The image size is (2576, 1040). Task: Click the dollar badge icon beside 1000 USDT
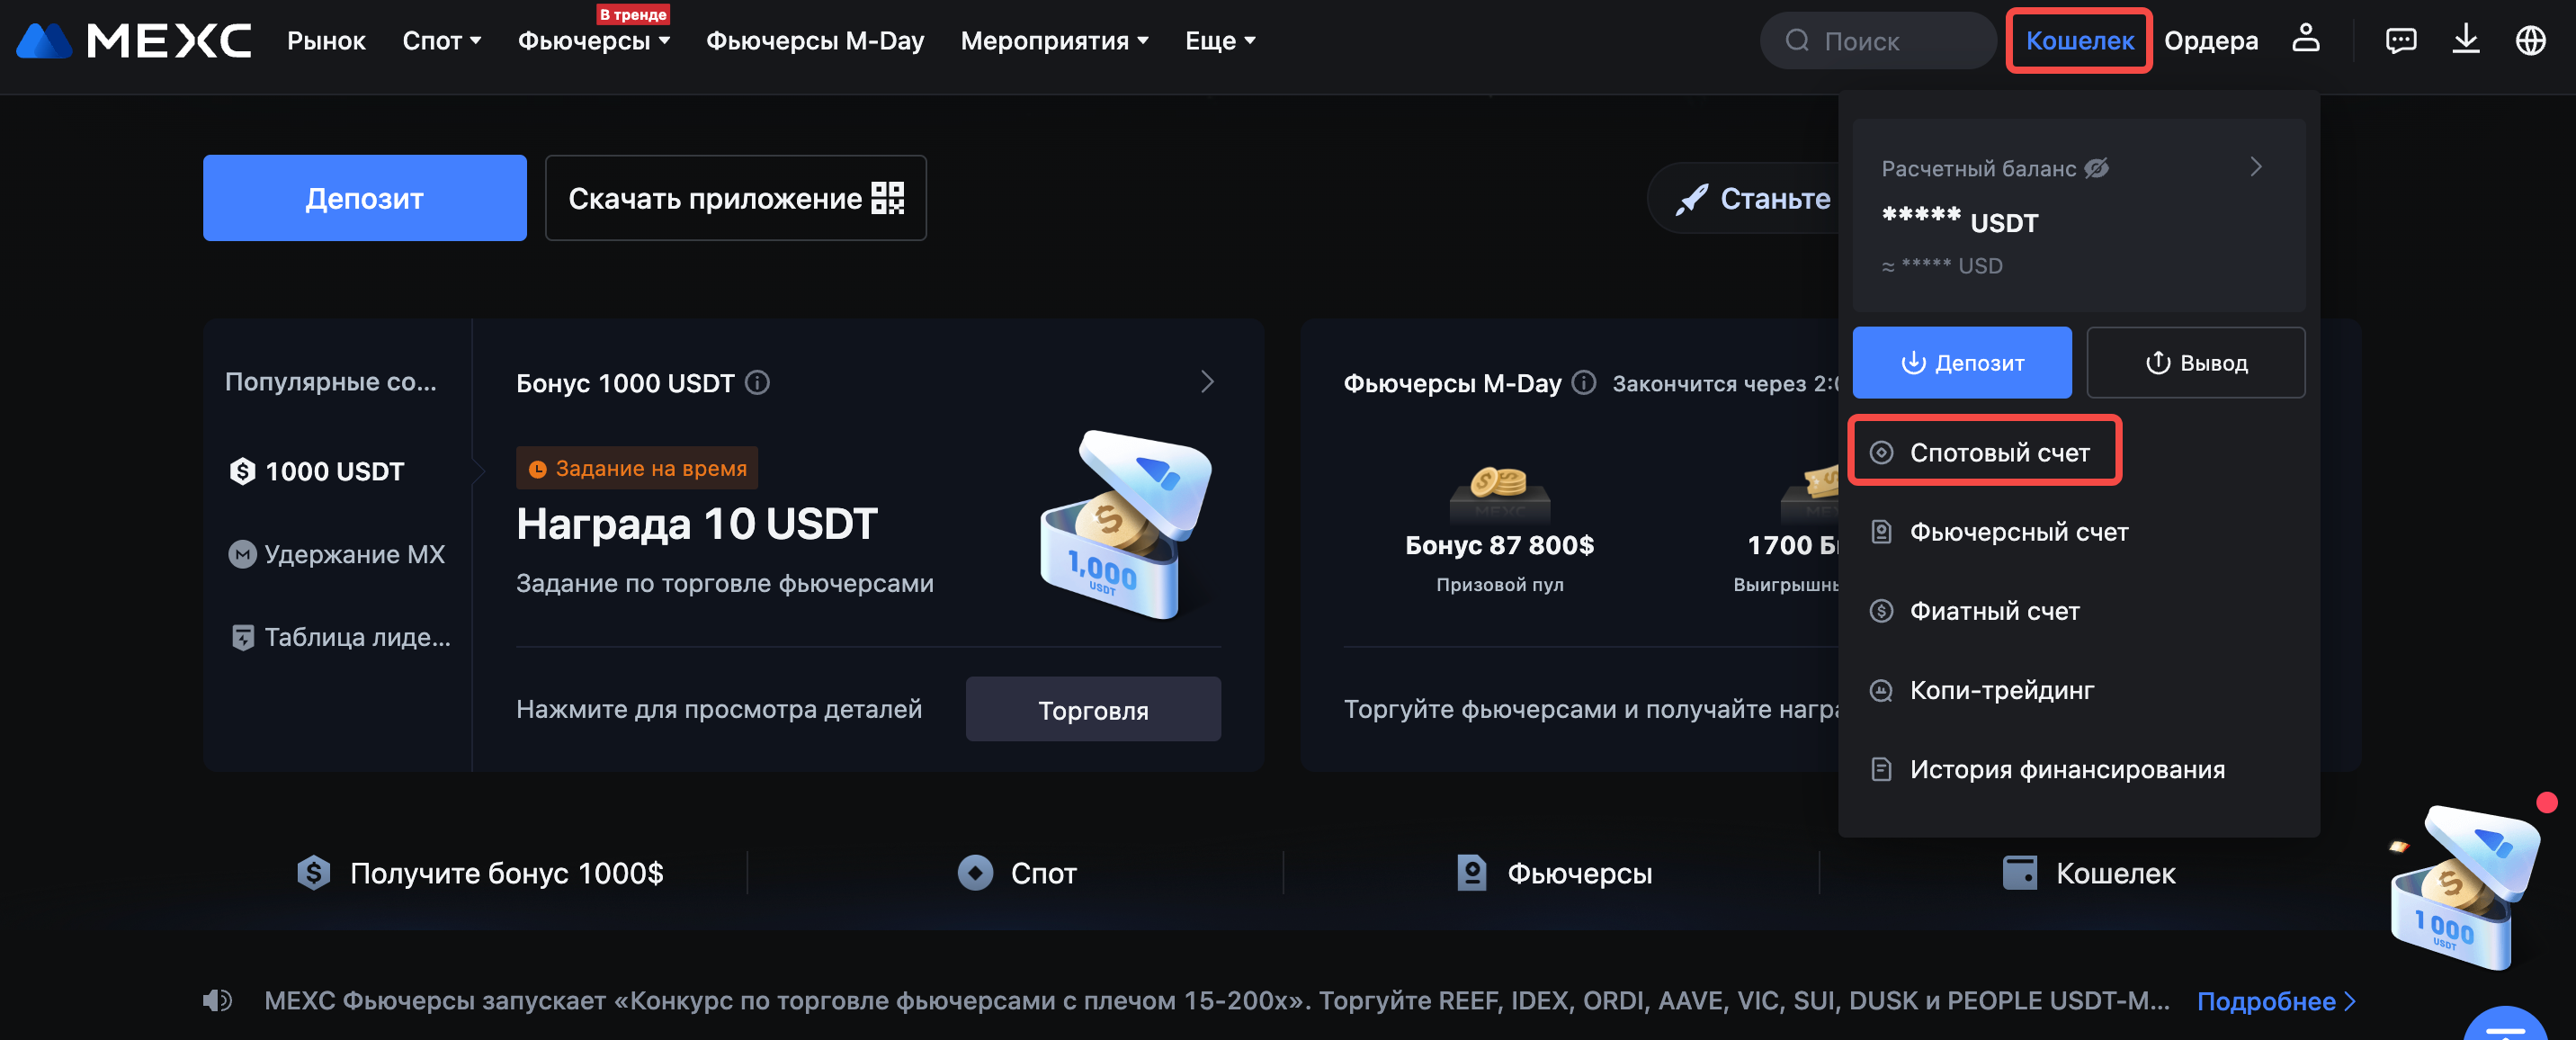point(242,471)
